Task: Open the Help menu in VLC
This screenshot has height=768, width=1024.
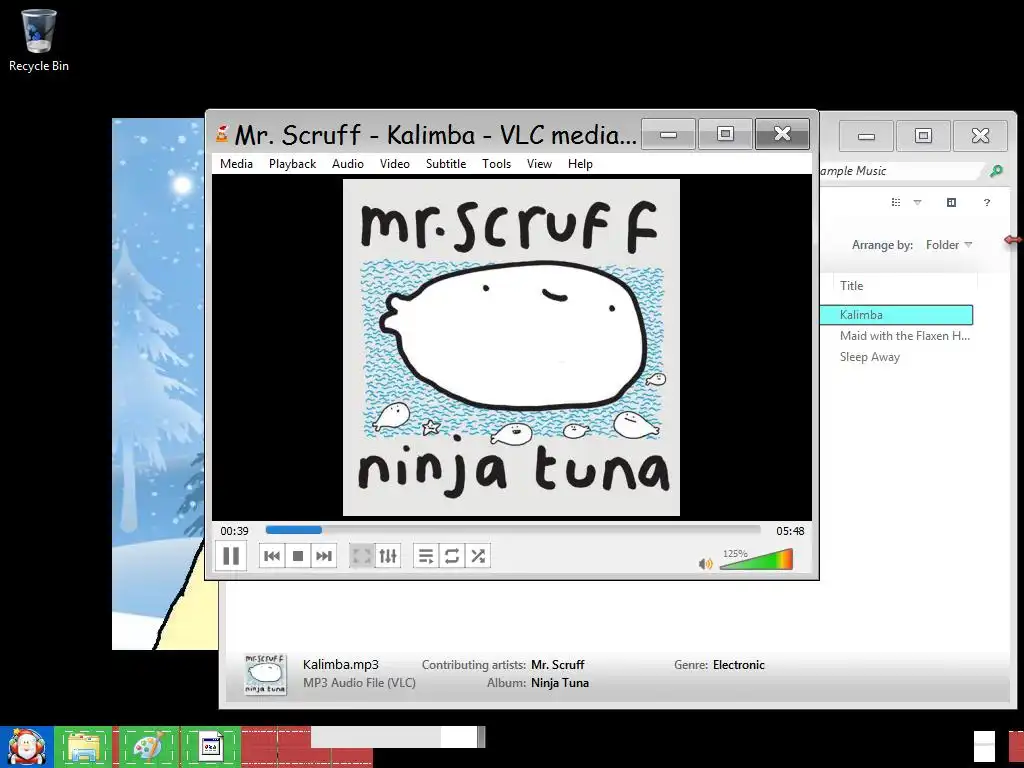Action: [580, 164]
